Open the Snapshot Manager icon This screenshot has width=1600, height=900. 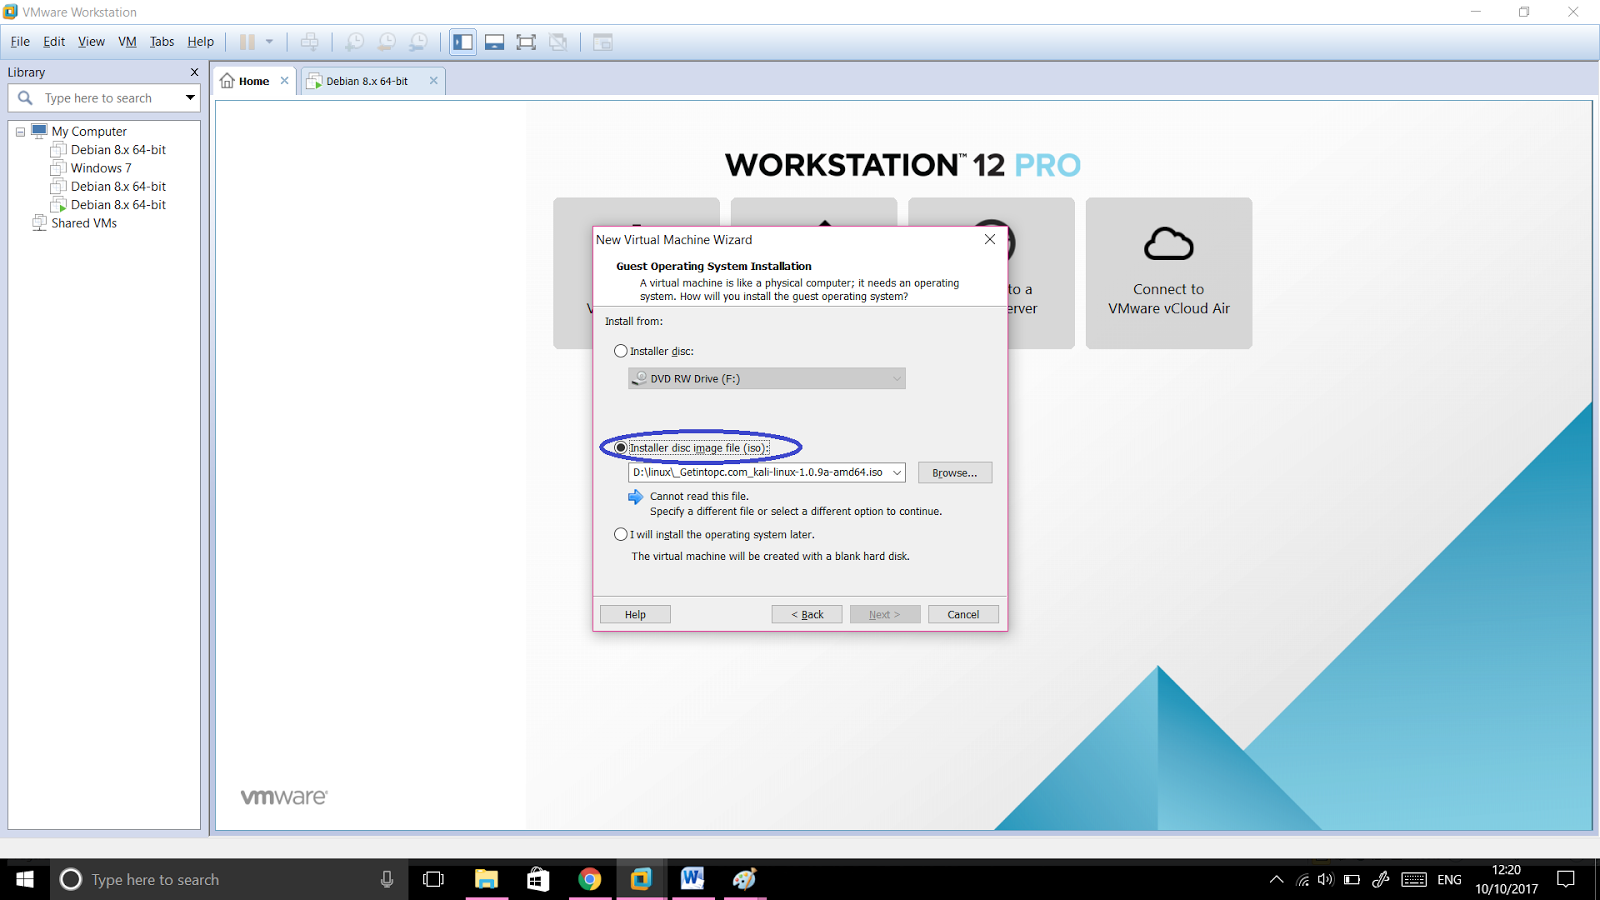tap(419, 42)
